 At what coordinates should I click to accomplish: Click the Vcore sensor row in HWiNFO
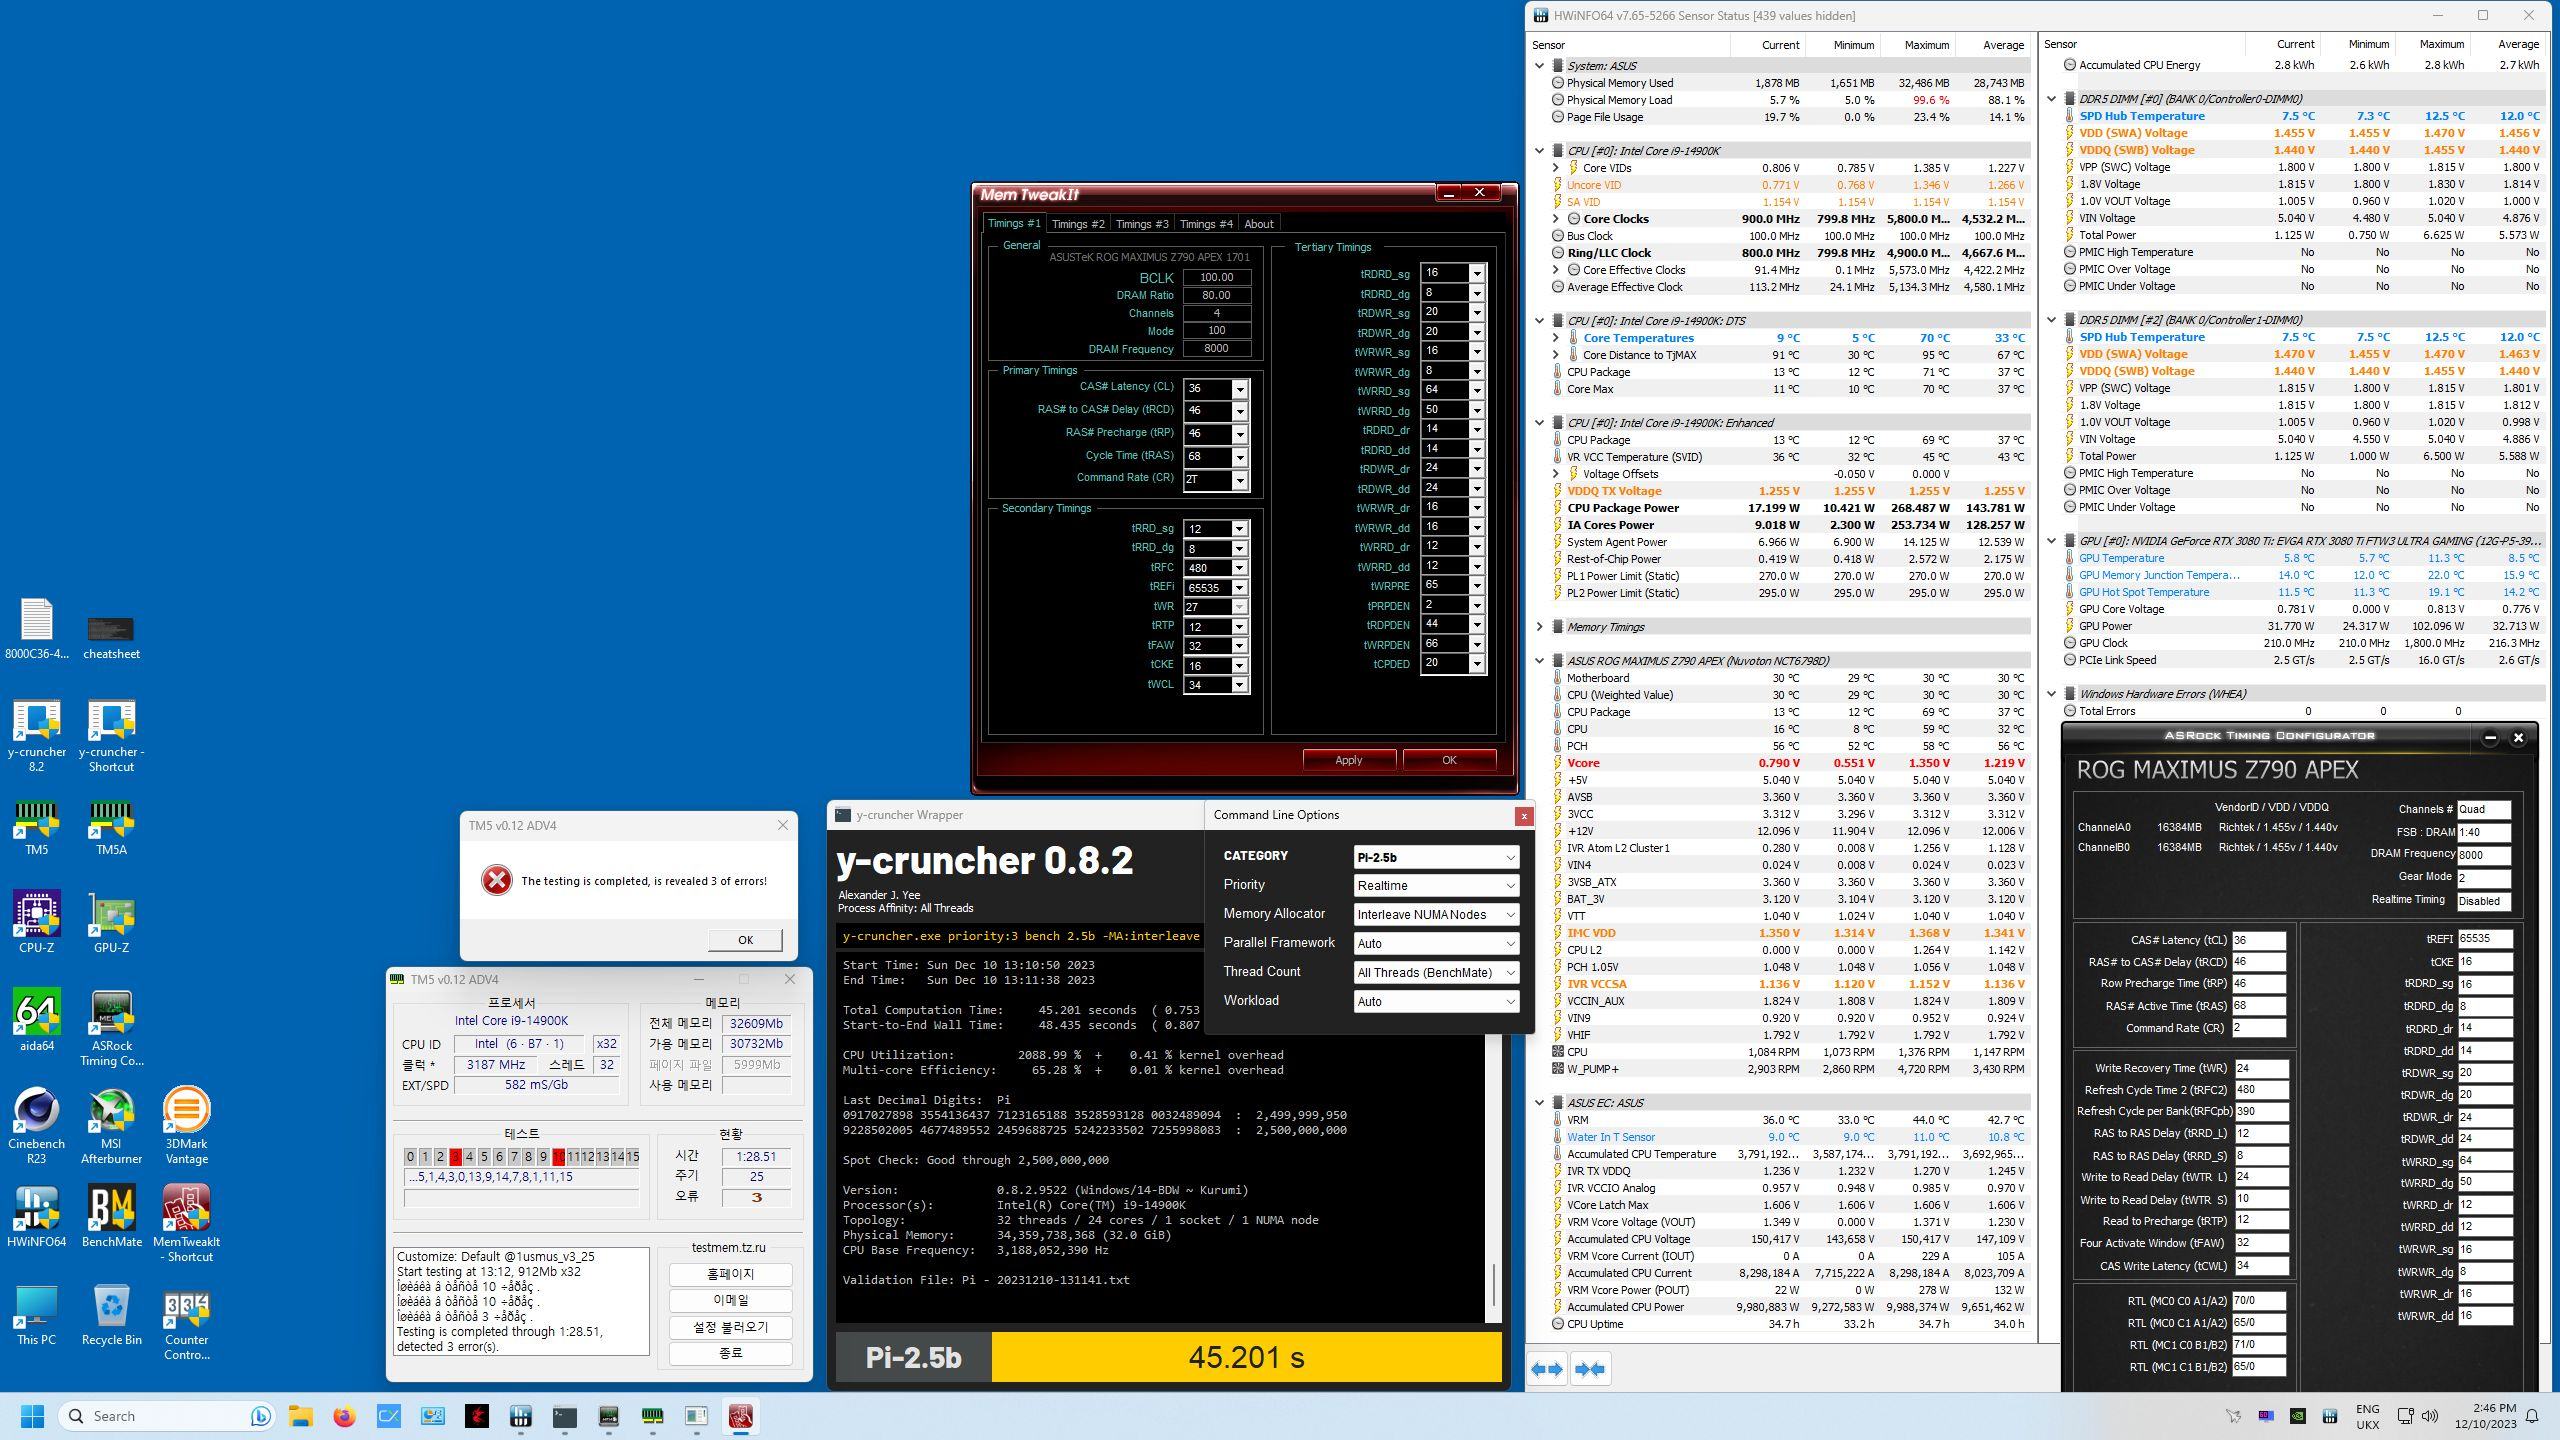1790,763
